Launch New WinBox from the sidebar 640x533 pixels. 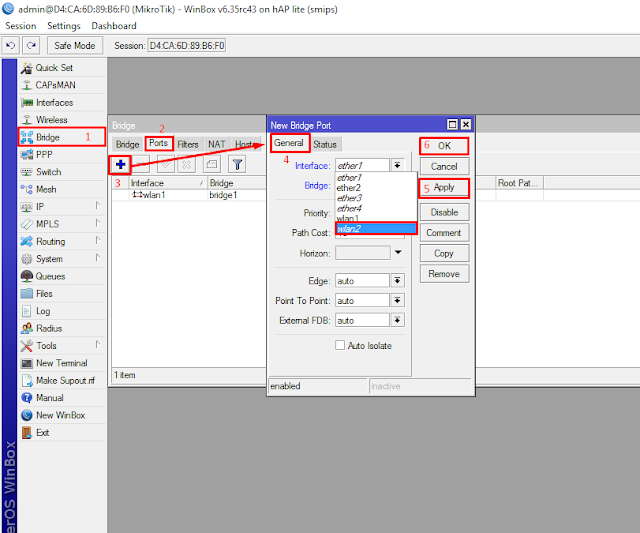pos(62,415)
